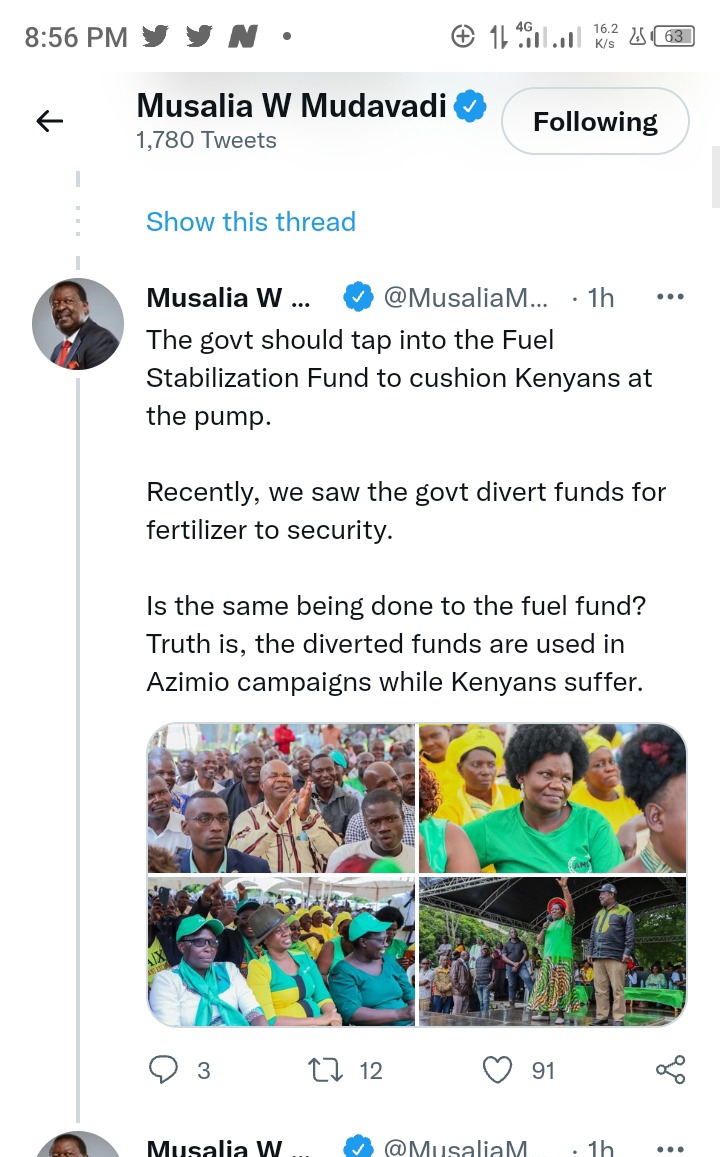
Task: Open Musalia's profile picture avatar
Action: [78, 324]
